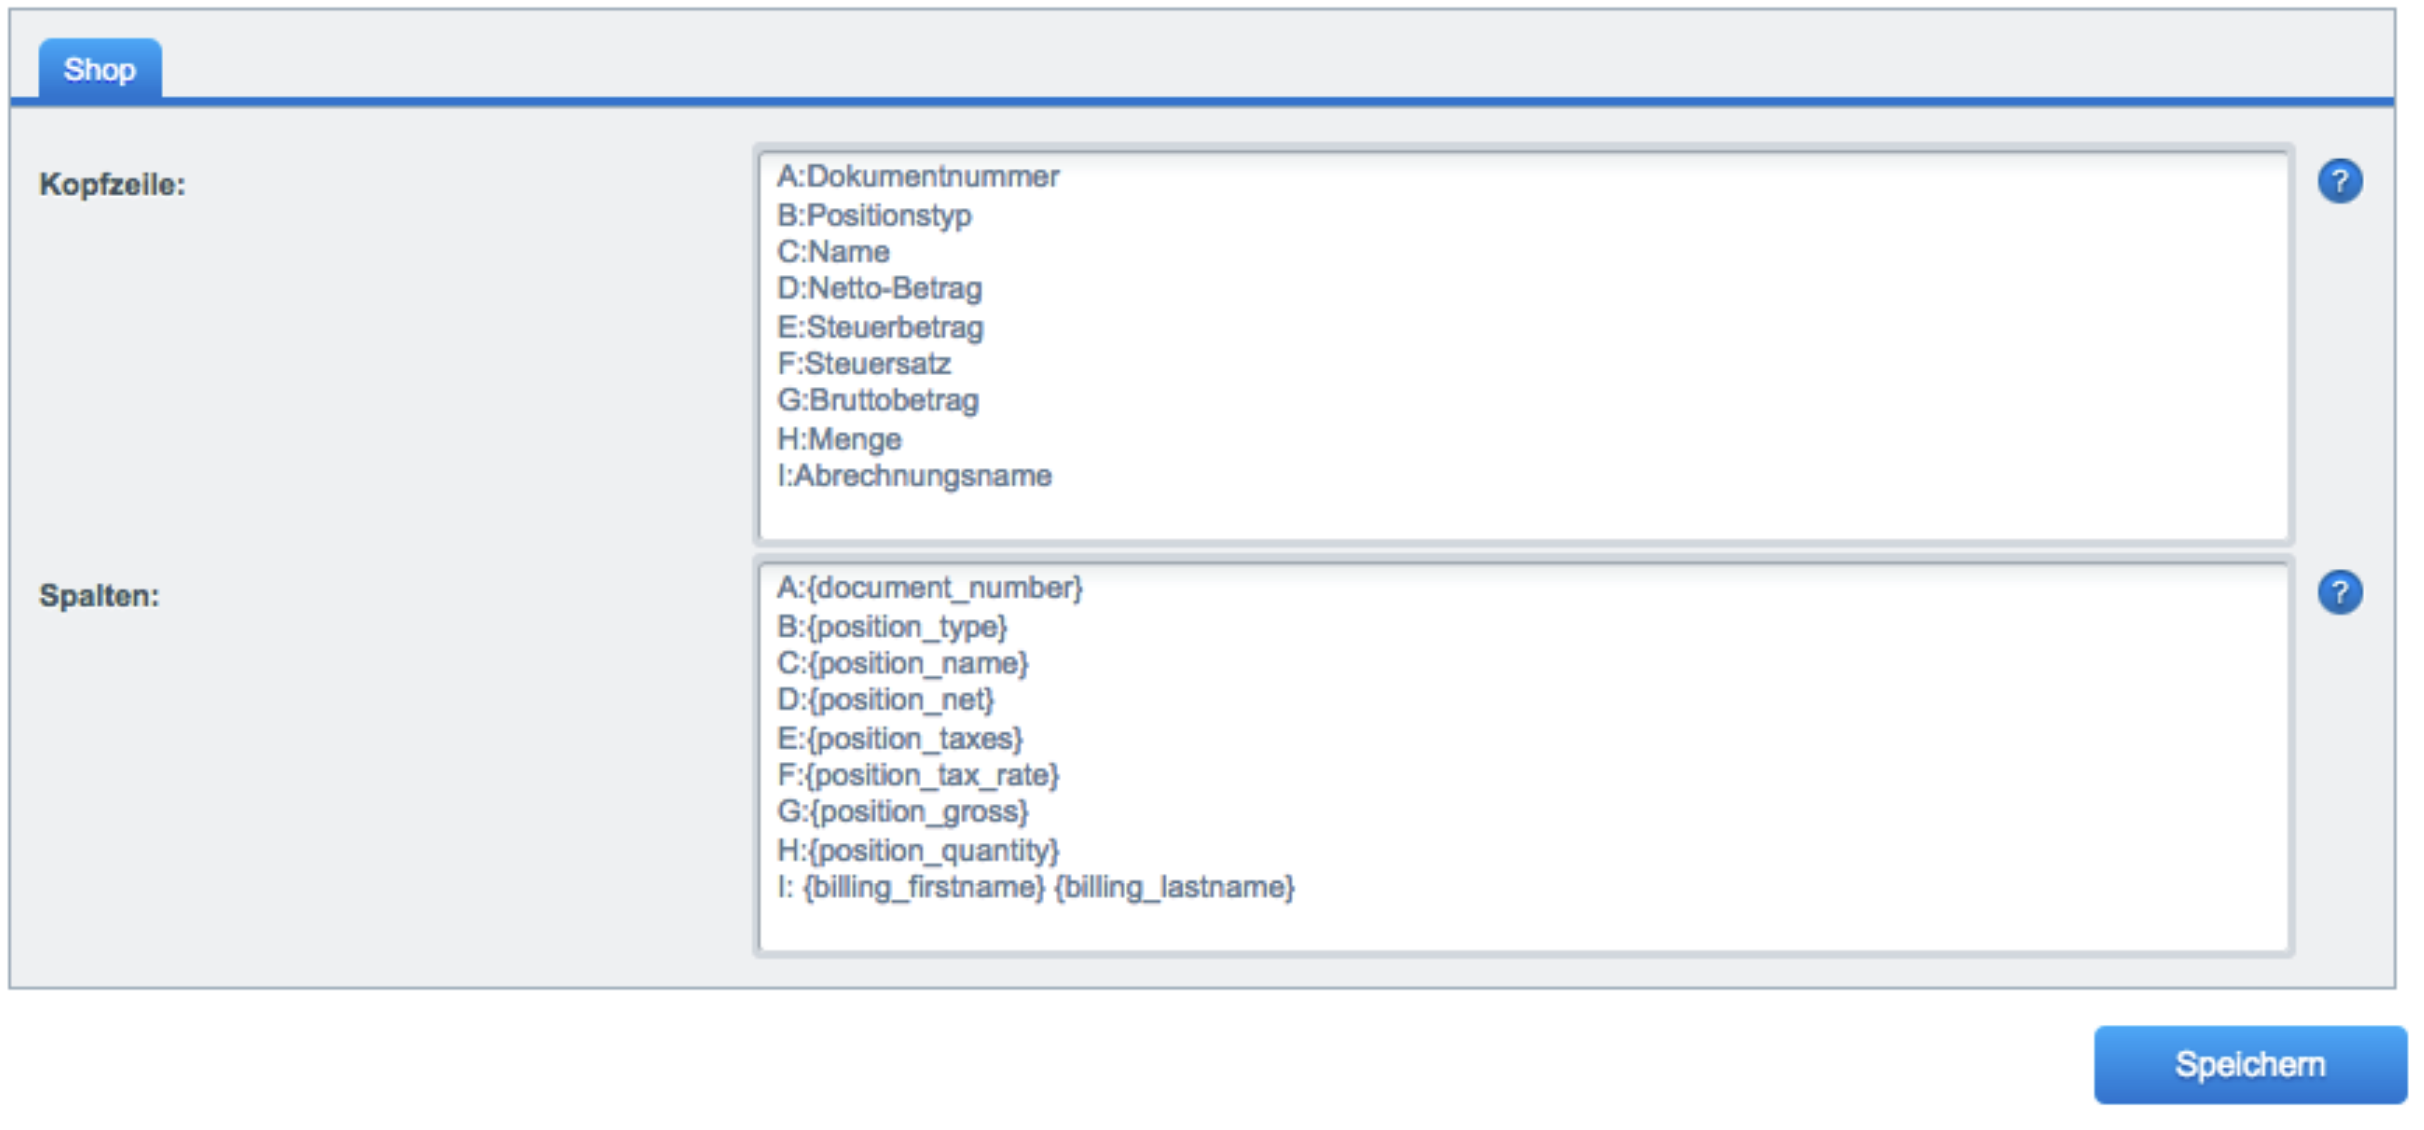Click the G:Bruttobetrag header entry
The width and height of the screenshot is (2424, 1130).
tap(877, 401)
